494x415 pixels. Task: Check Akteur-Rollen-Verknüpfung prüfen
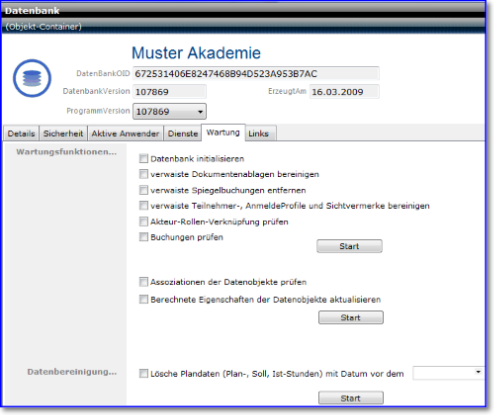pyautogui.click(x=143, y=222)
